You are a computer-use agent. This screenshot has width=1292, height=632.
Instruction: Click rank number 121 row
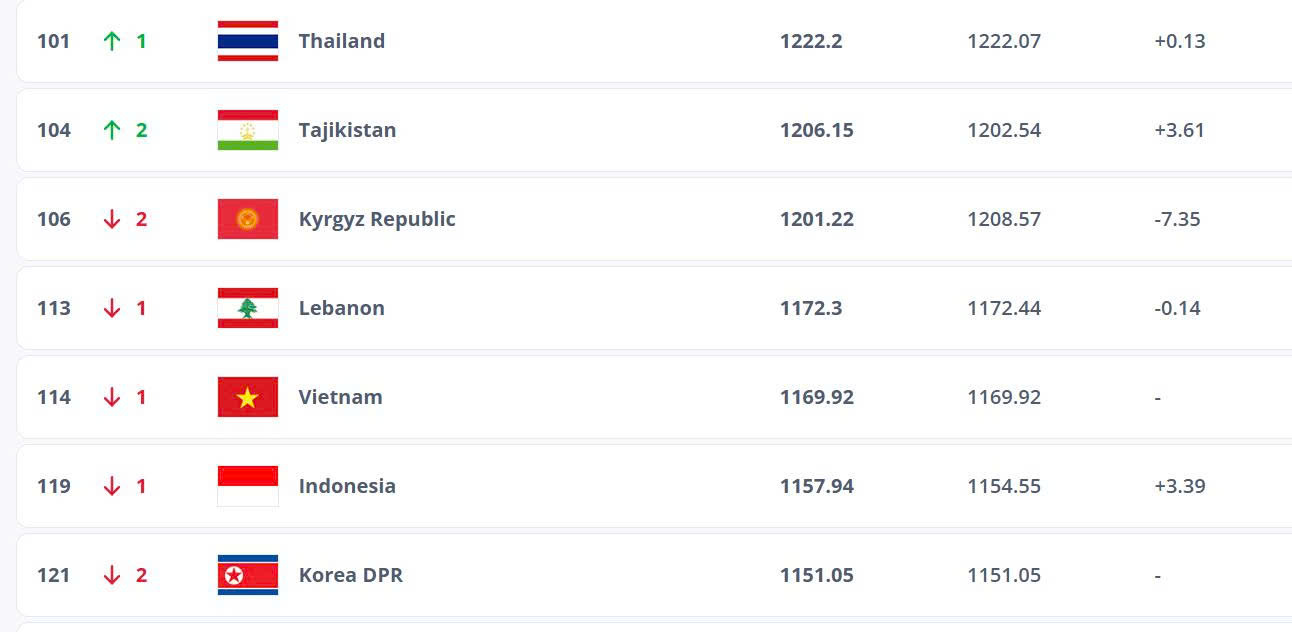pyautogui.click(x=54, y=575)
